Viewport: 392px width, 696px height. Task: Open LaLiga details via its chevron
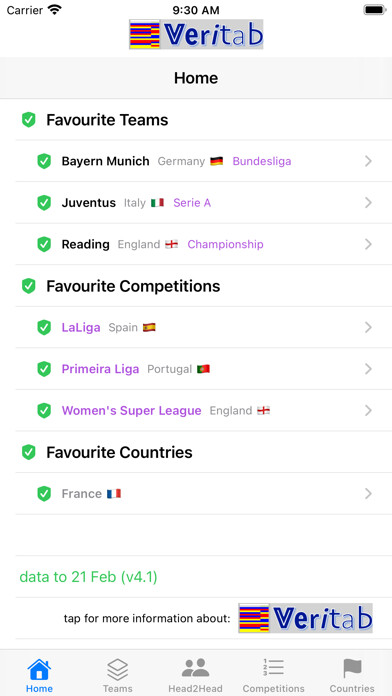tap(368, 328)
